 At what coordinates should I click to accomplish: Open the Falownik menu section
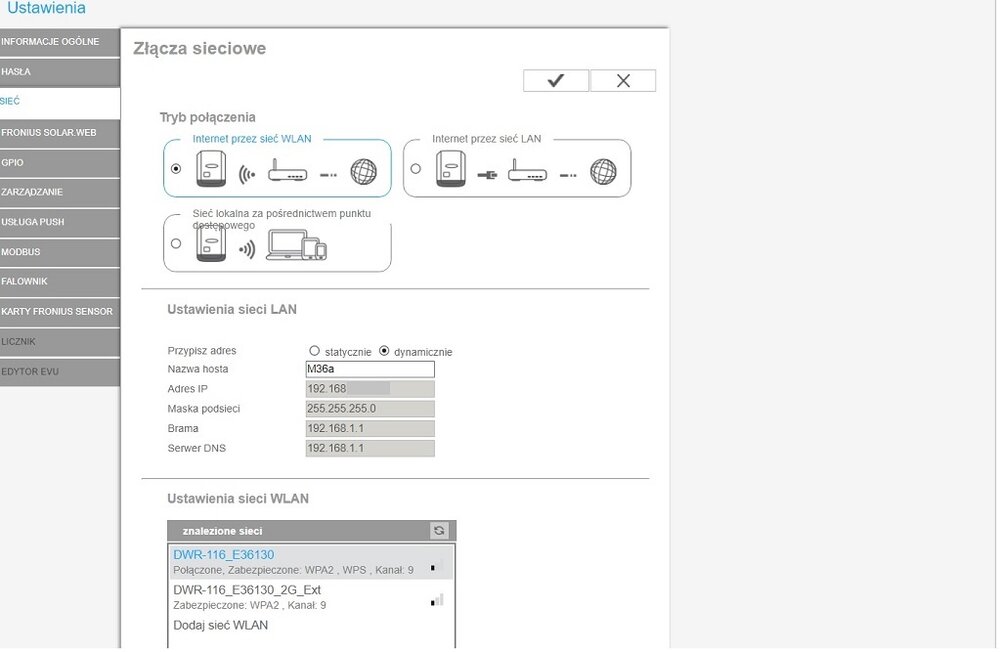pyautogui.click(x=60, y=281)
